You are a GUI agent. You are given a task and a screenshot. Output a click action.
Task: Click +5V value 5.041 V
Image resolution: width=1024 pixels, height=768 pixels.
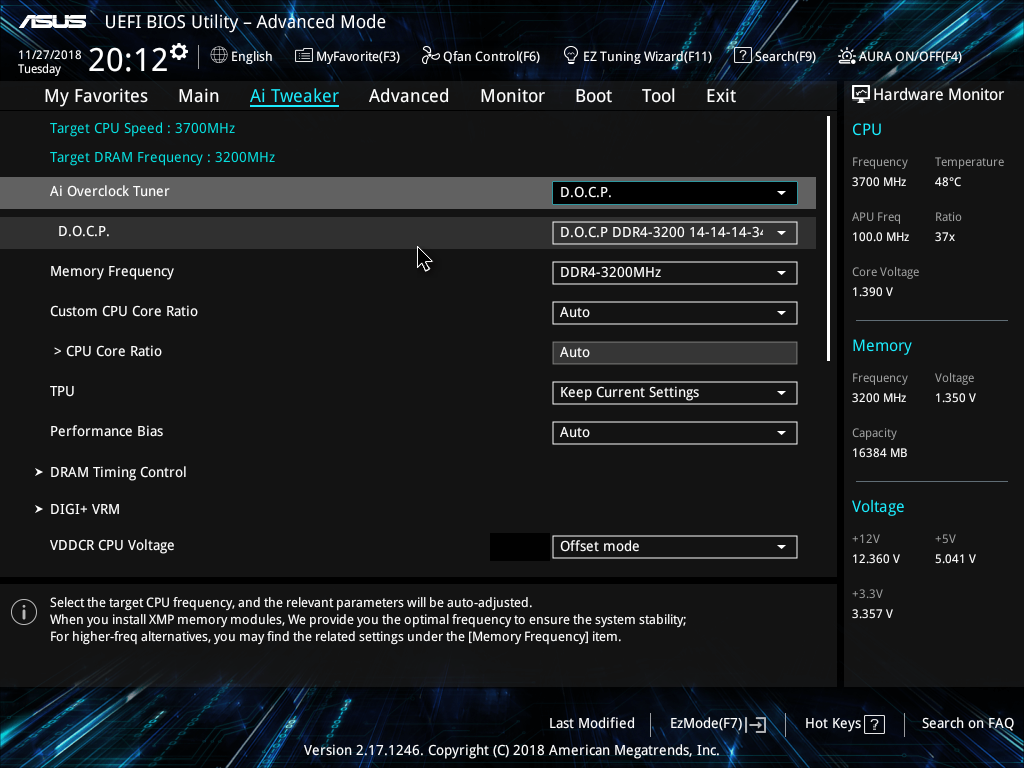[955, 559]
